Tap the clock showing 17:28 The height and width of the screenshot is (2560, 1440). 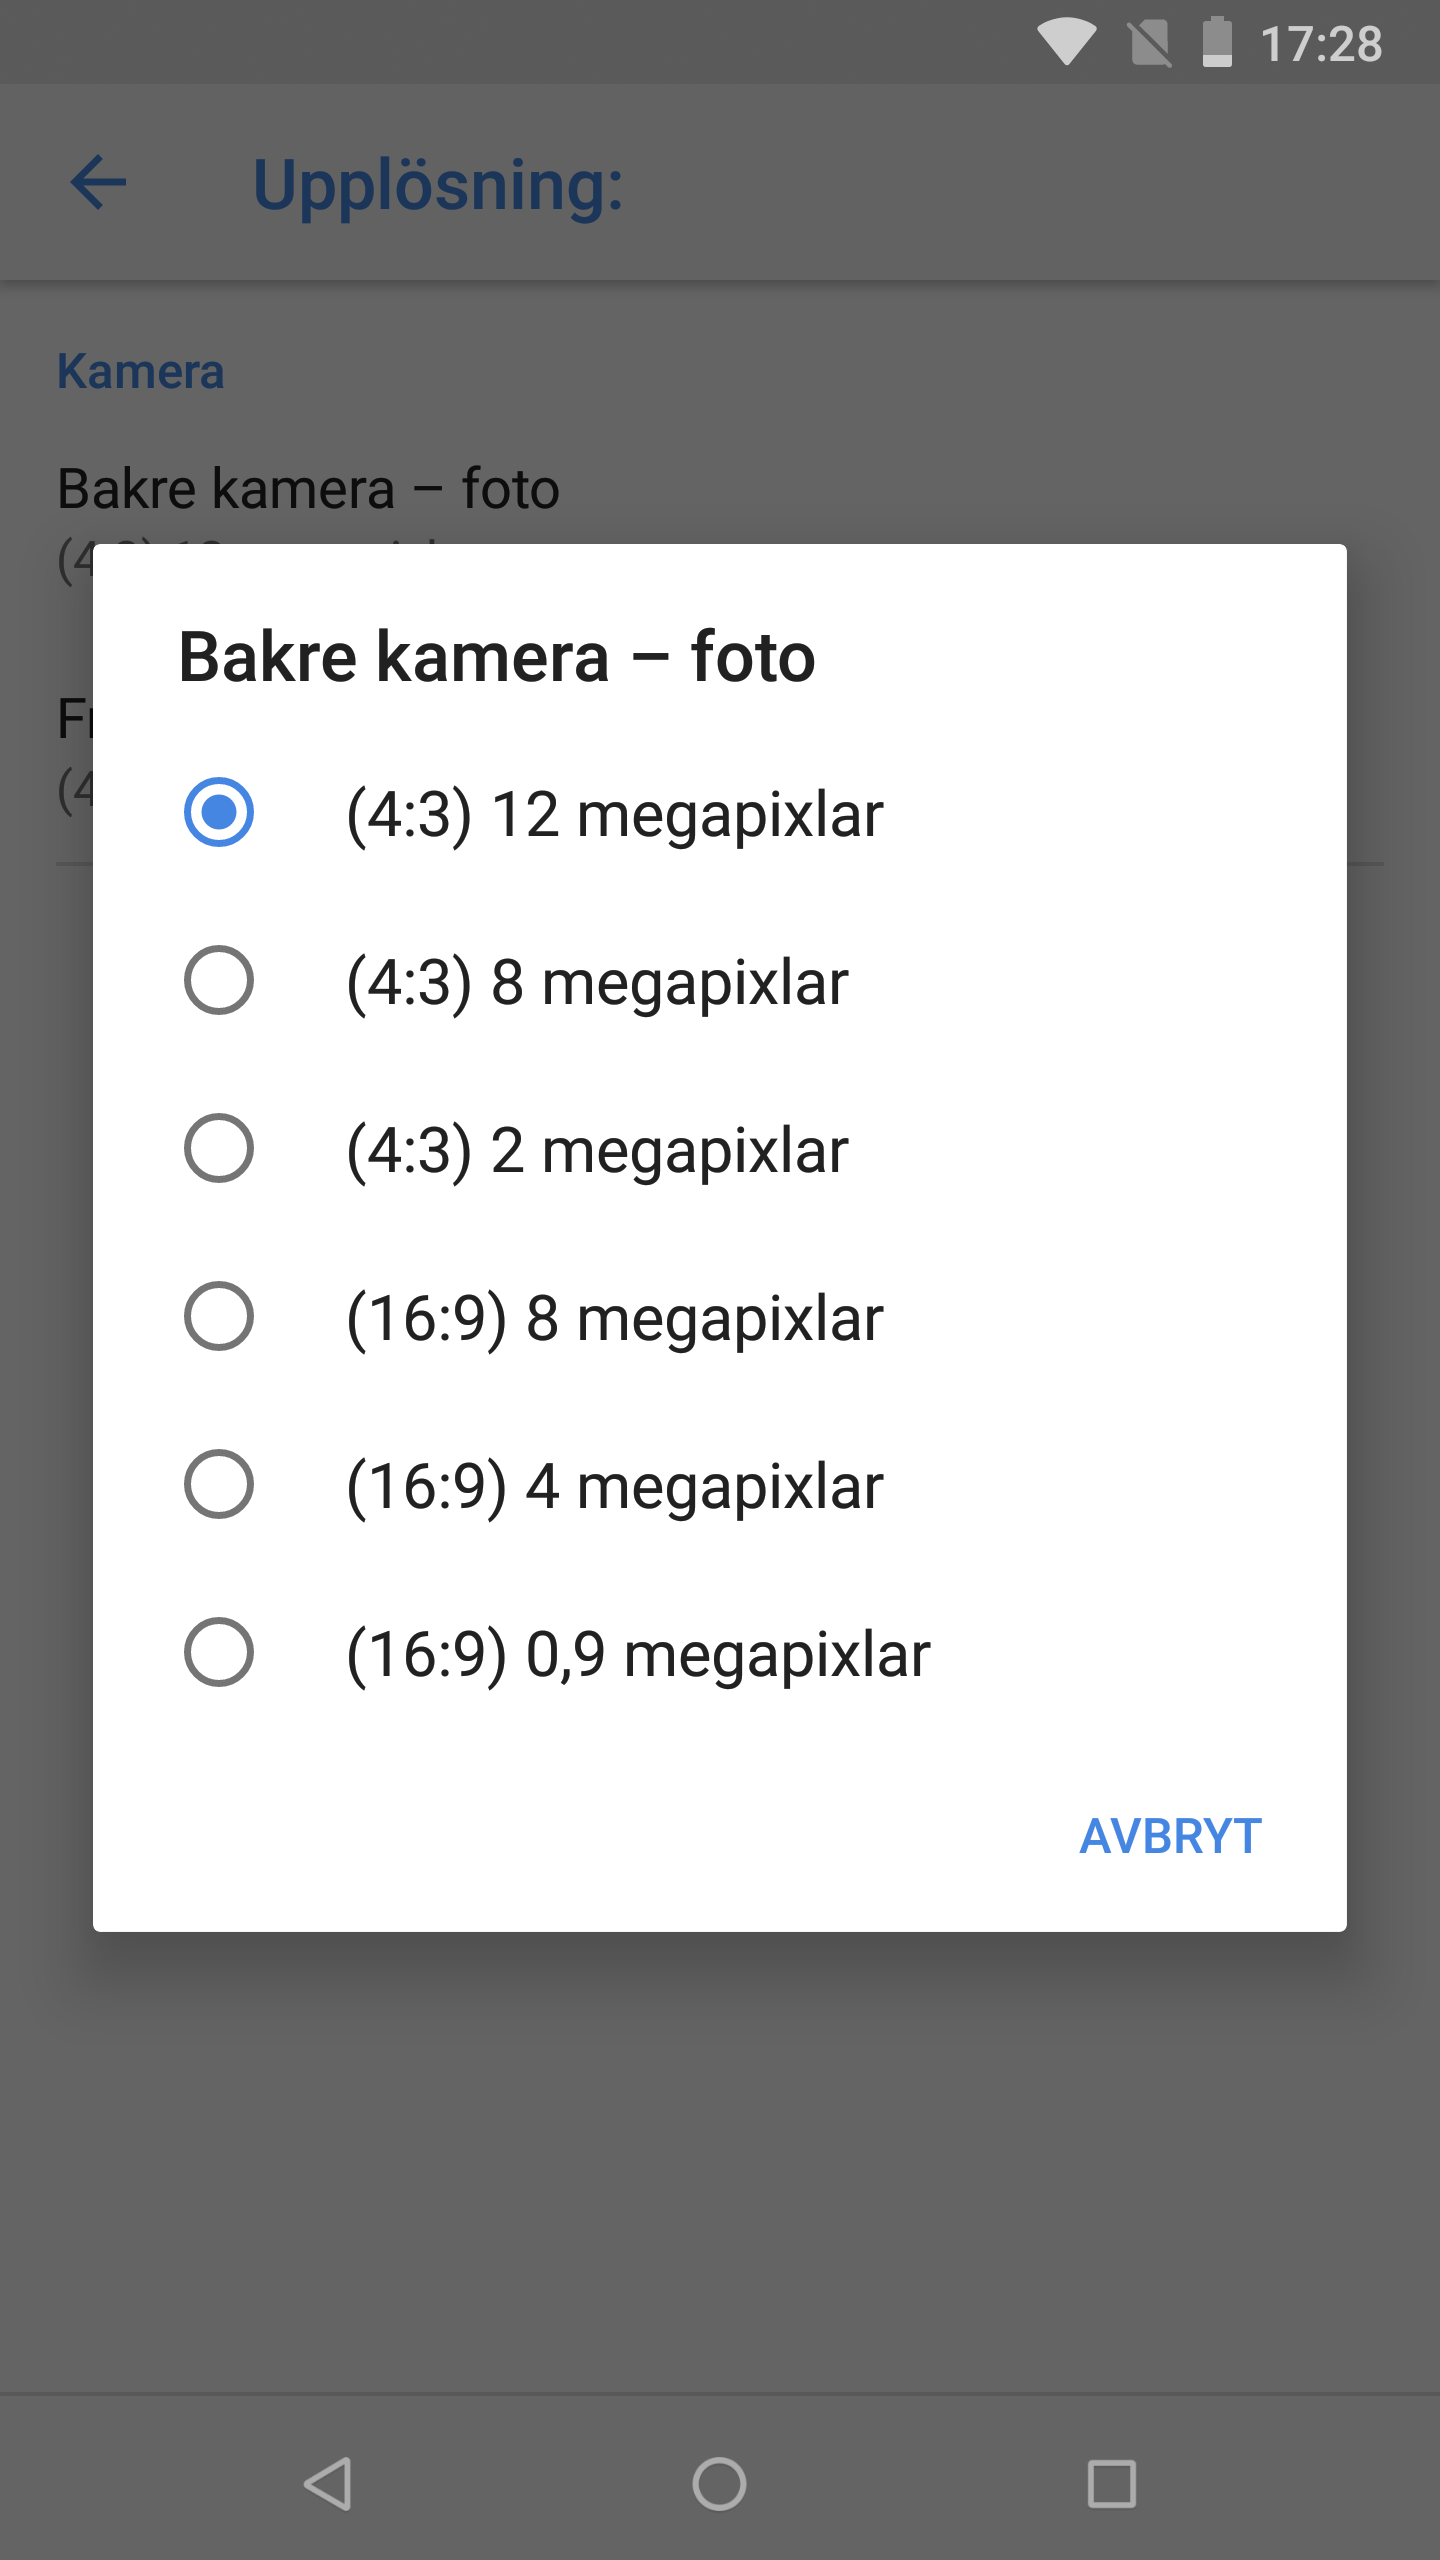point(1321,44)
